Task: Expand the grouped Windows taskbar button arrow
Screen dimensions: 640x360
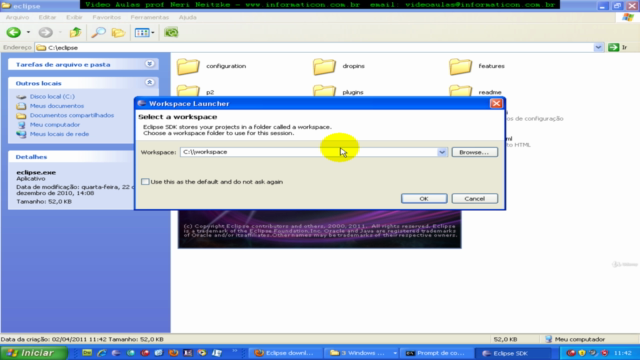Action: click(395, 353)
